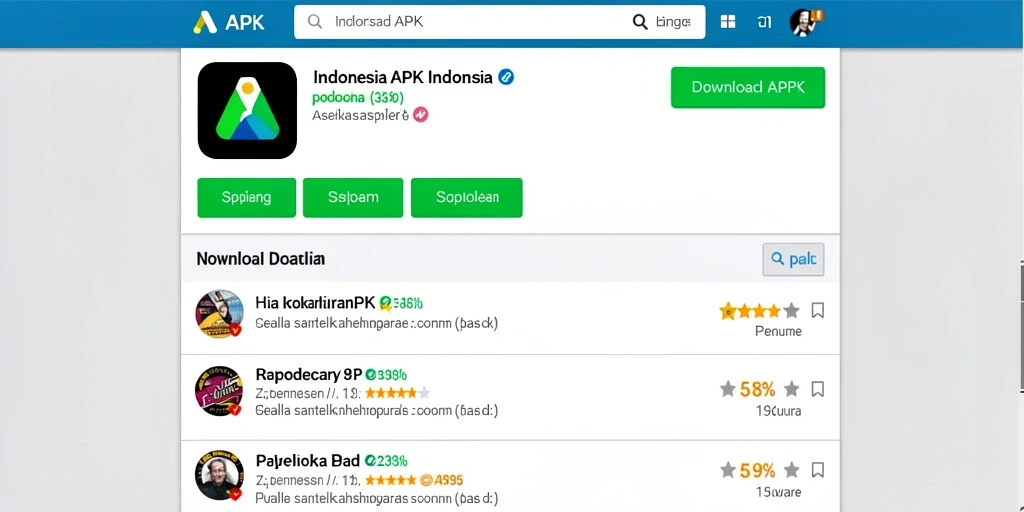This screenshot has width=1024, height=512.
Task: Open the Rapodecary 9P title link
Action: (308, 375)
